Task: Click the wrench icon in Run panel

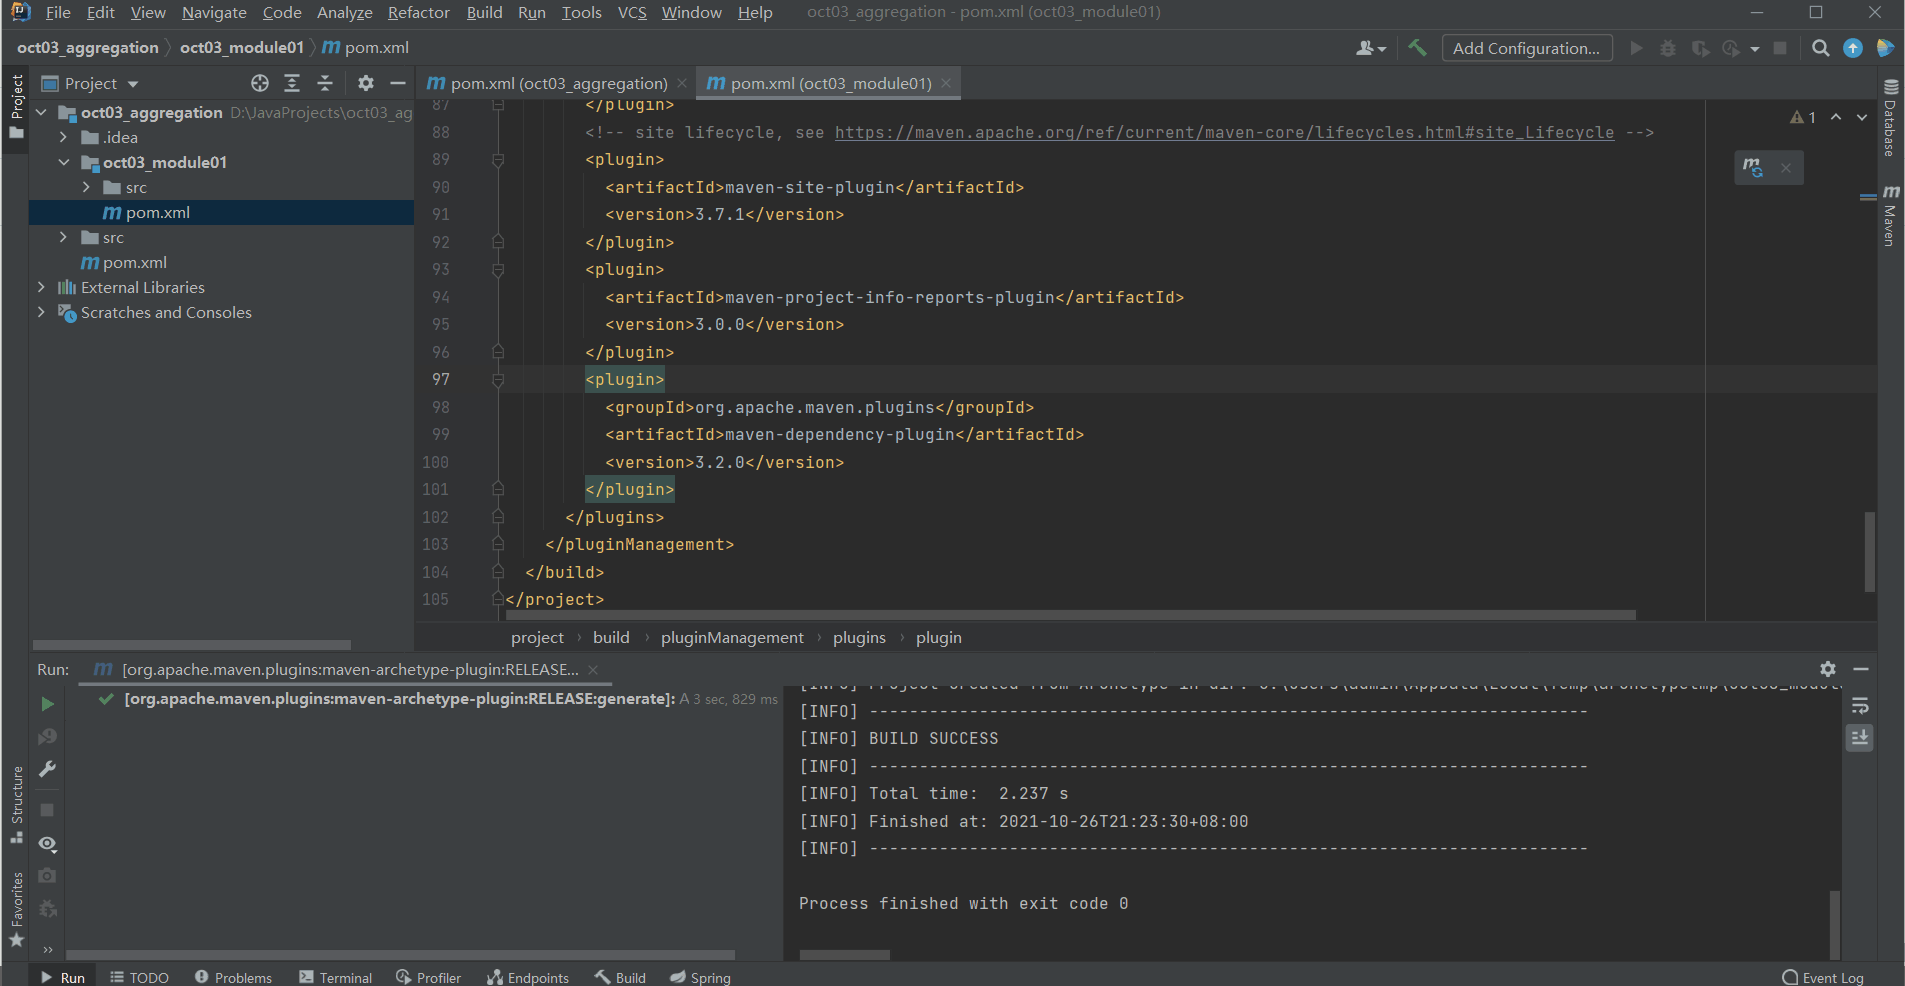Action: pos(47,769)
